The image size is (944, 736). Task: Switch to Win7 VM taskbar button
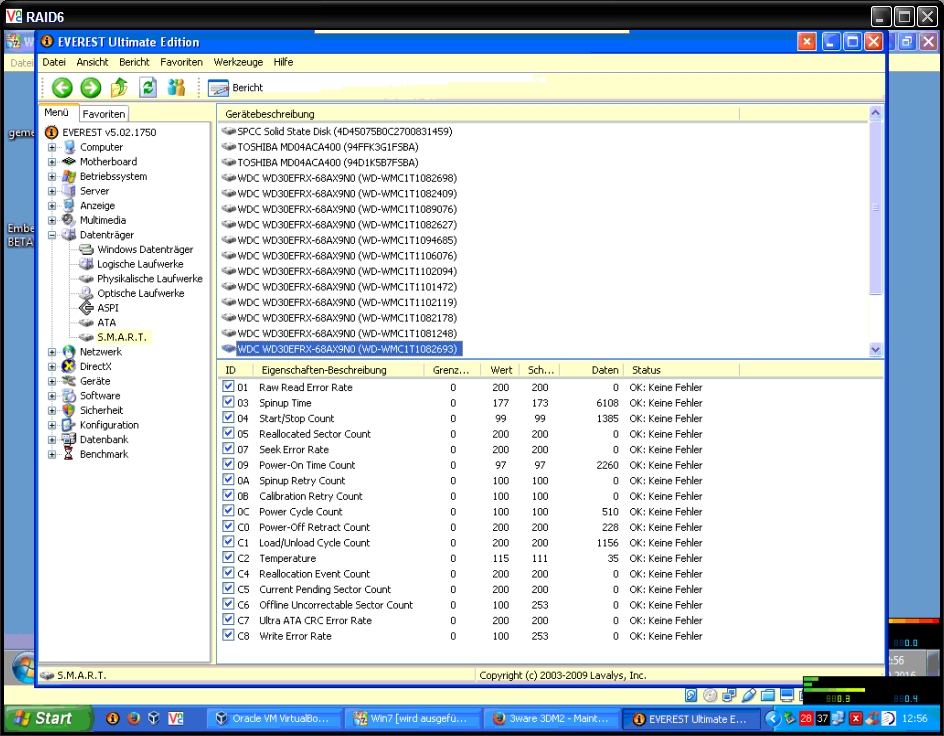412,719
